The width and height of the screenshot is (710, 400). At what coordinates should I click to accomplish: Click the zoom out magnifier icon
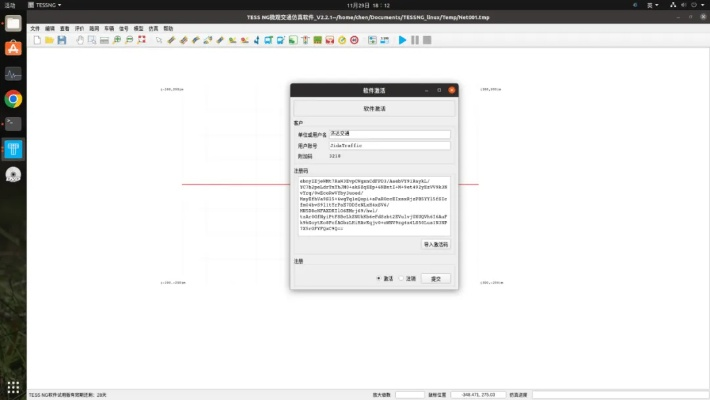129,40
